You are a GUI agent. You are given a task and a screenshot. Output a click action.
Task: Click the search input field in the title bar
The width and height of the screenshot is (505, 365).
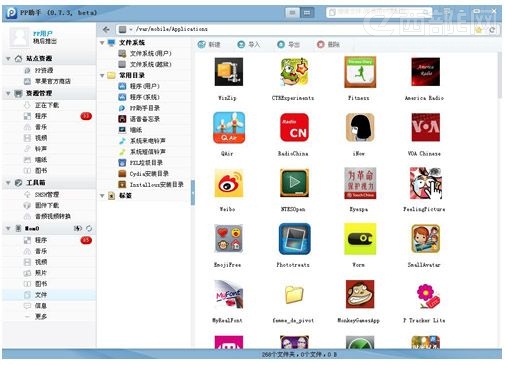tap(378, 13)
